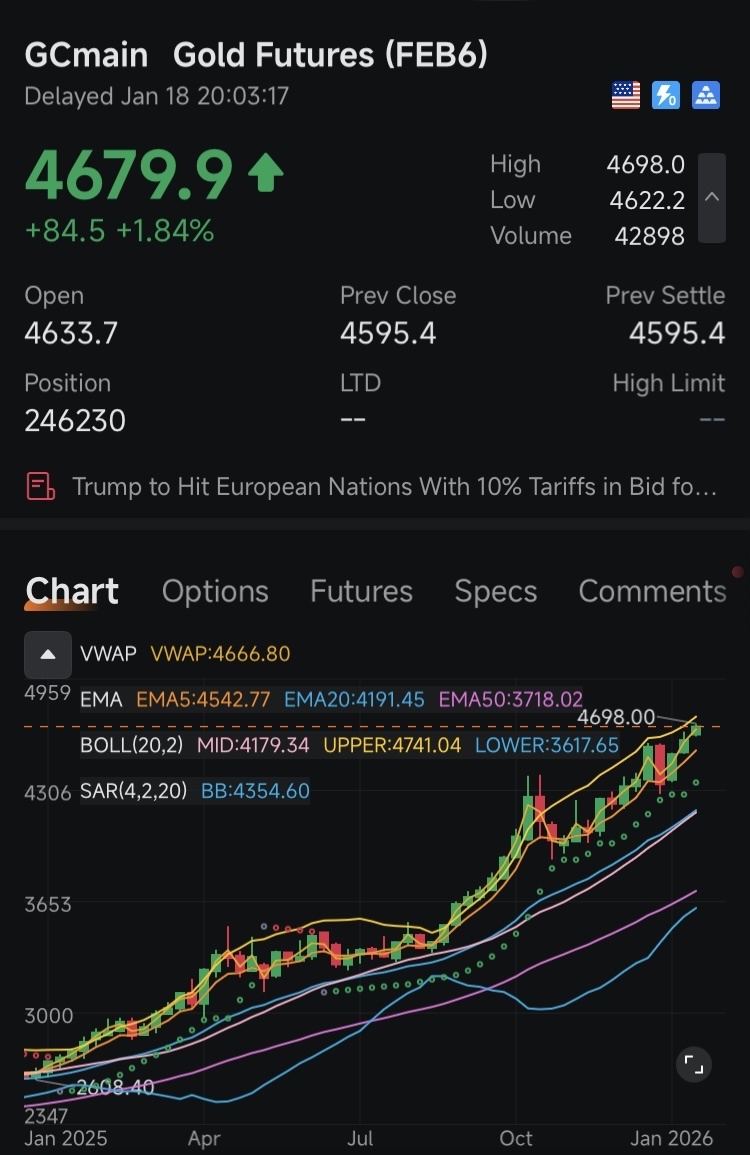
Task: Tap the blue gold-bars commodity icon
Action: click(x=706, y=96)
